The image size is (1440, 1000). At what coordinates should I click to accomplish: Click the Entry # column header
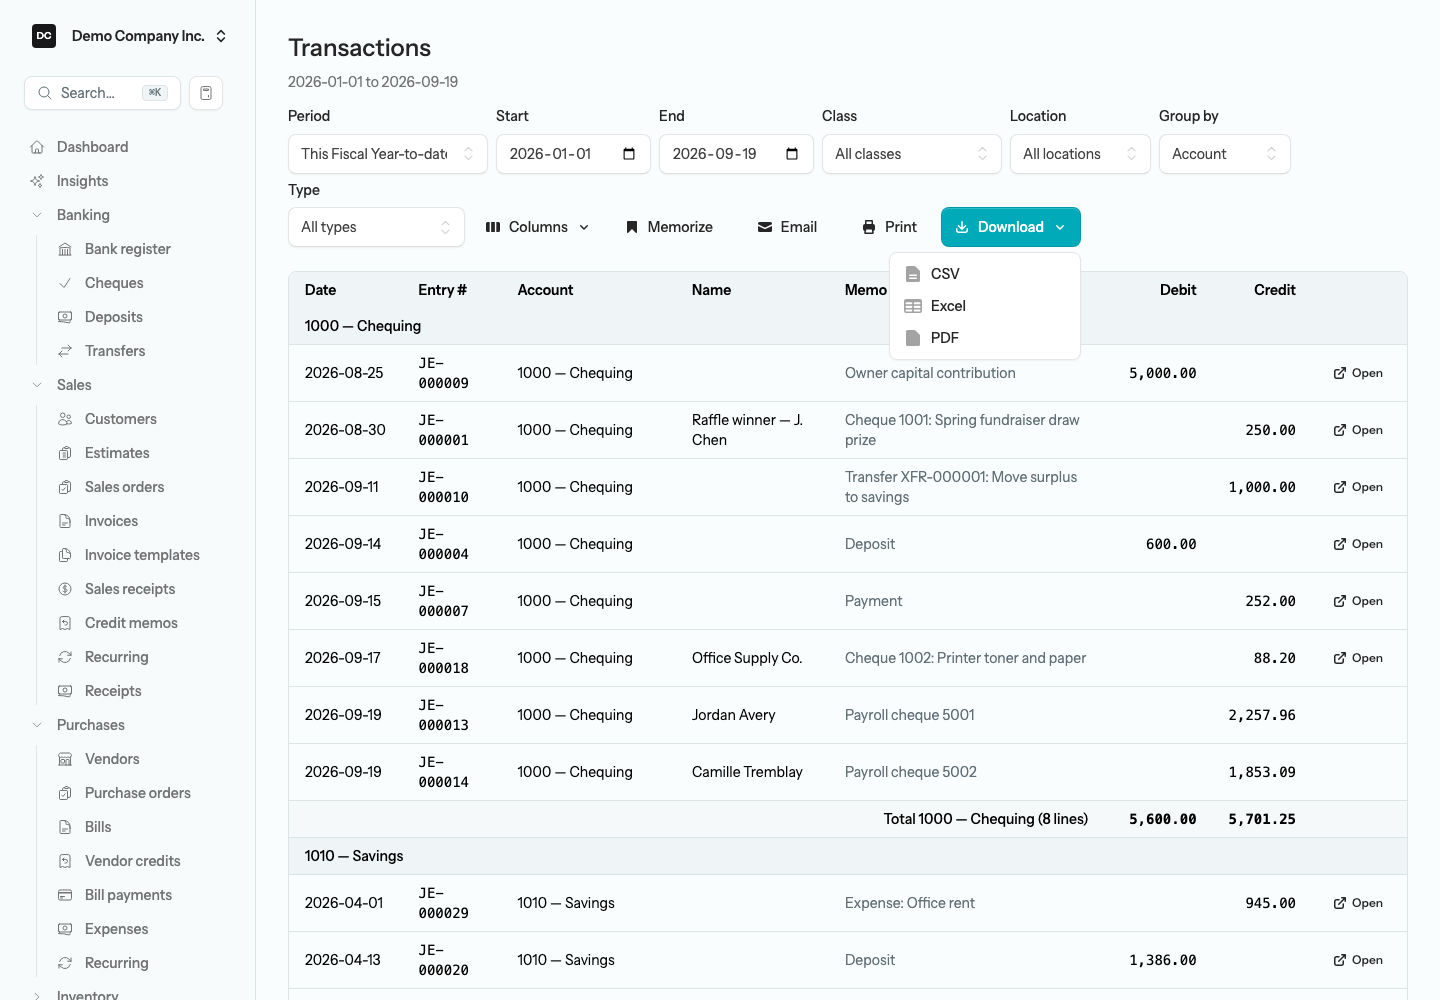[442, 290]
